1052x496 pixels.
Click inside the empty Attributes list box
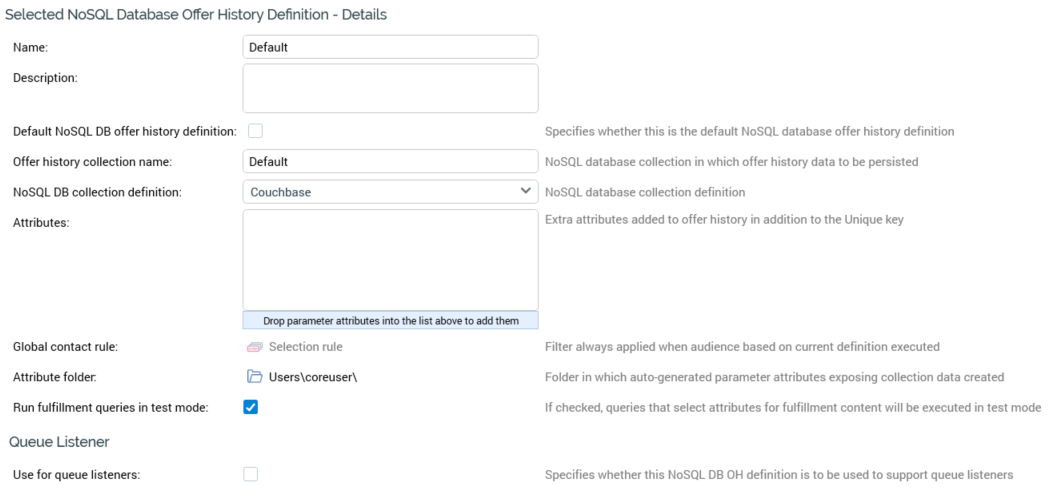coord(390,260)
